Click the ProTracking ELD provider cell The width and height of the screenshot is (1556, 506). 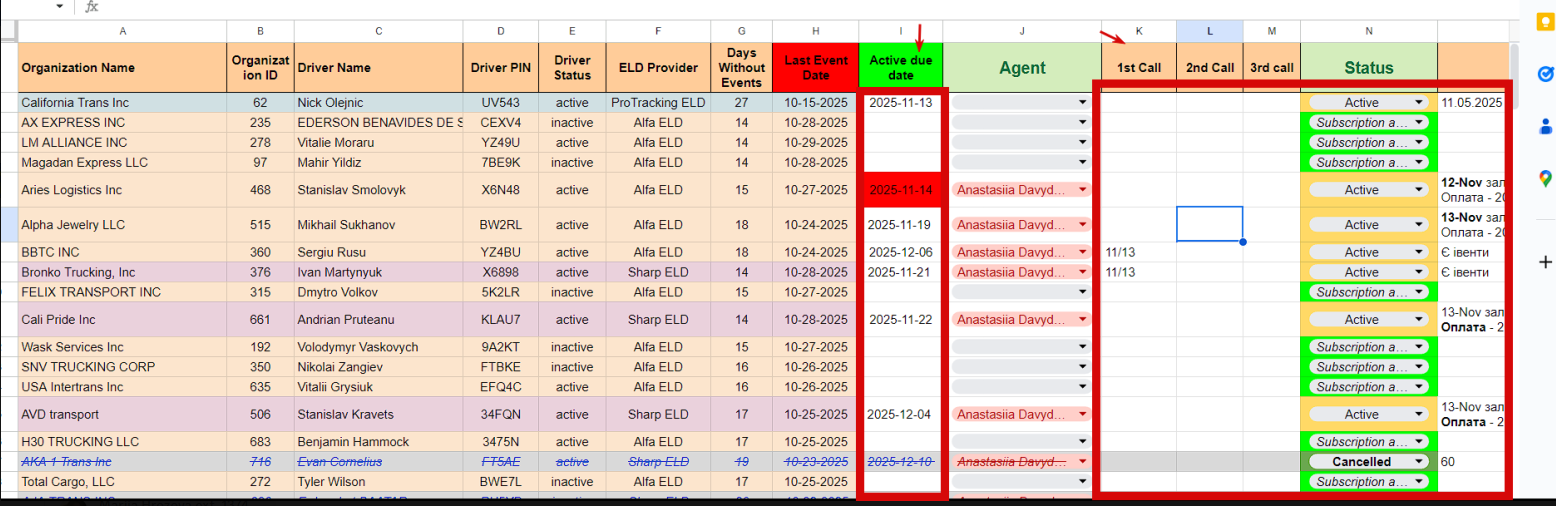click(657, 102)
